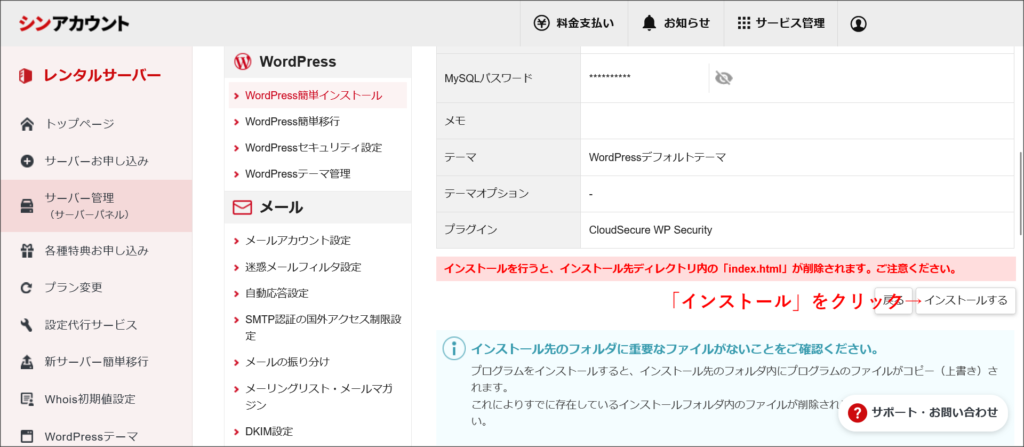1024x447 pixels.
Task: Open サービス管理 menu
Action: click(780, 24)
